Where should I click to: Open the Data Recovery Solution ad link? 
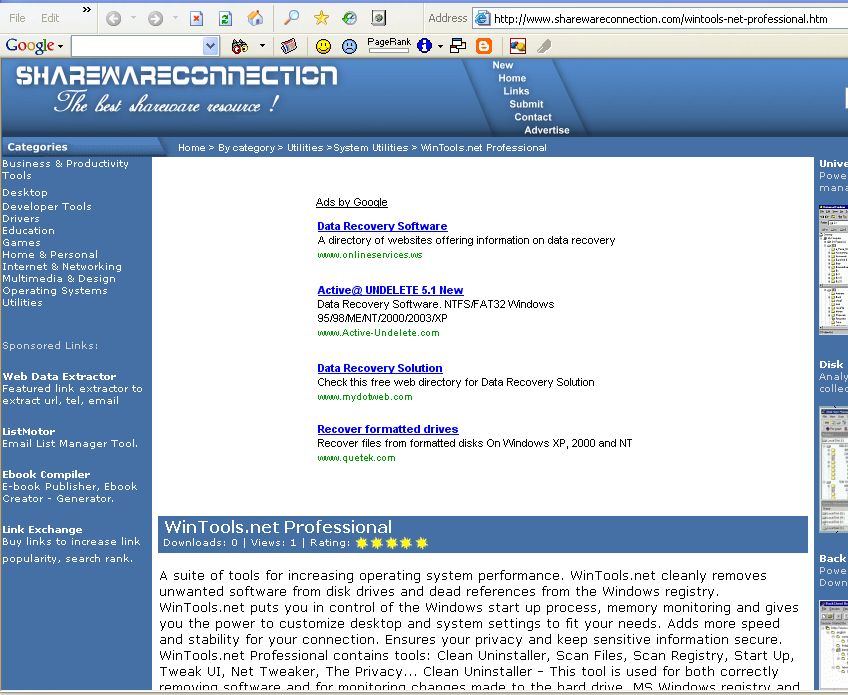[x=380, y=368]
